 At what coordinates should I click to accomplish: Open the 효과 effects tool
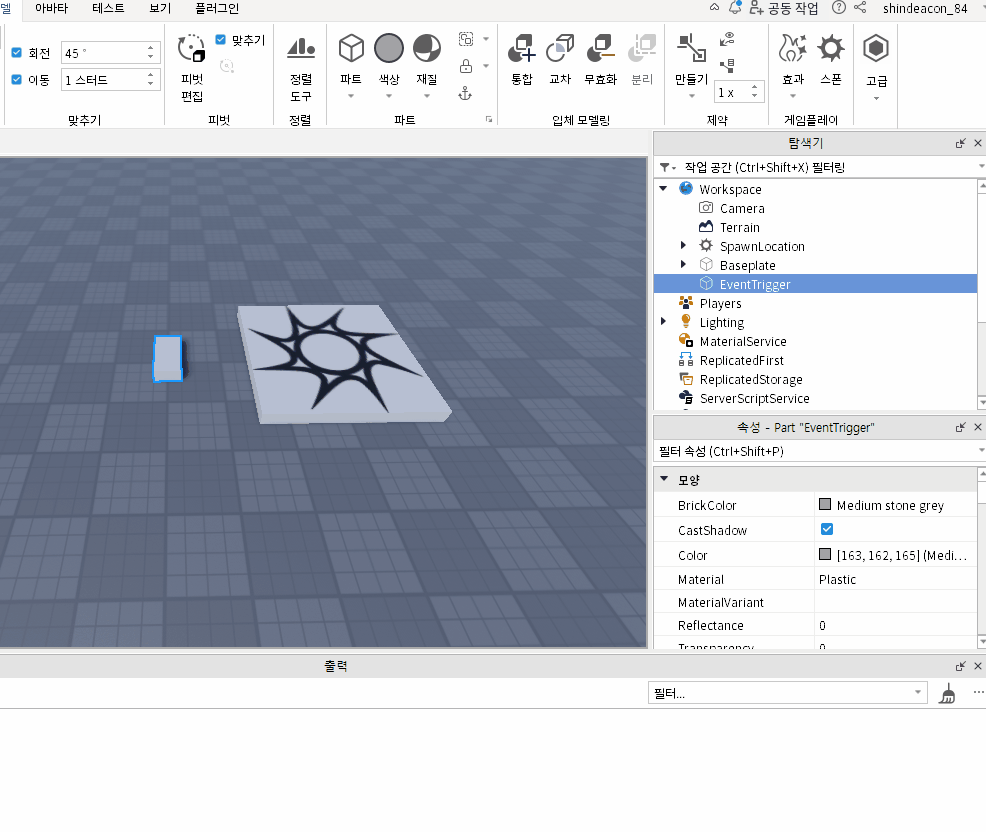[x=793, y=60]
